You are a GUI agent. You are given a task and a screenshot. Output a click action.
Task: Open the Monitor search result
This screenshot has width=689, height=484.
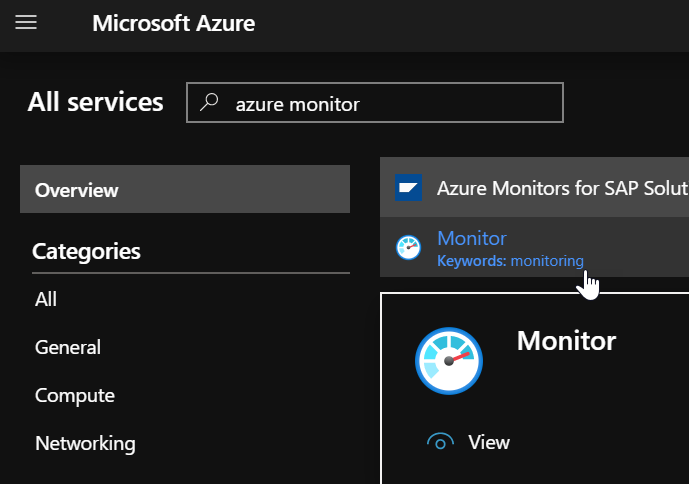point(472,238)
